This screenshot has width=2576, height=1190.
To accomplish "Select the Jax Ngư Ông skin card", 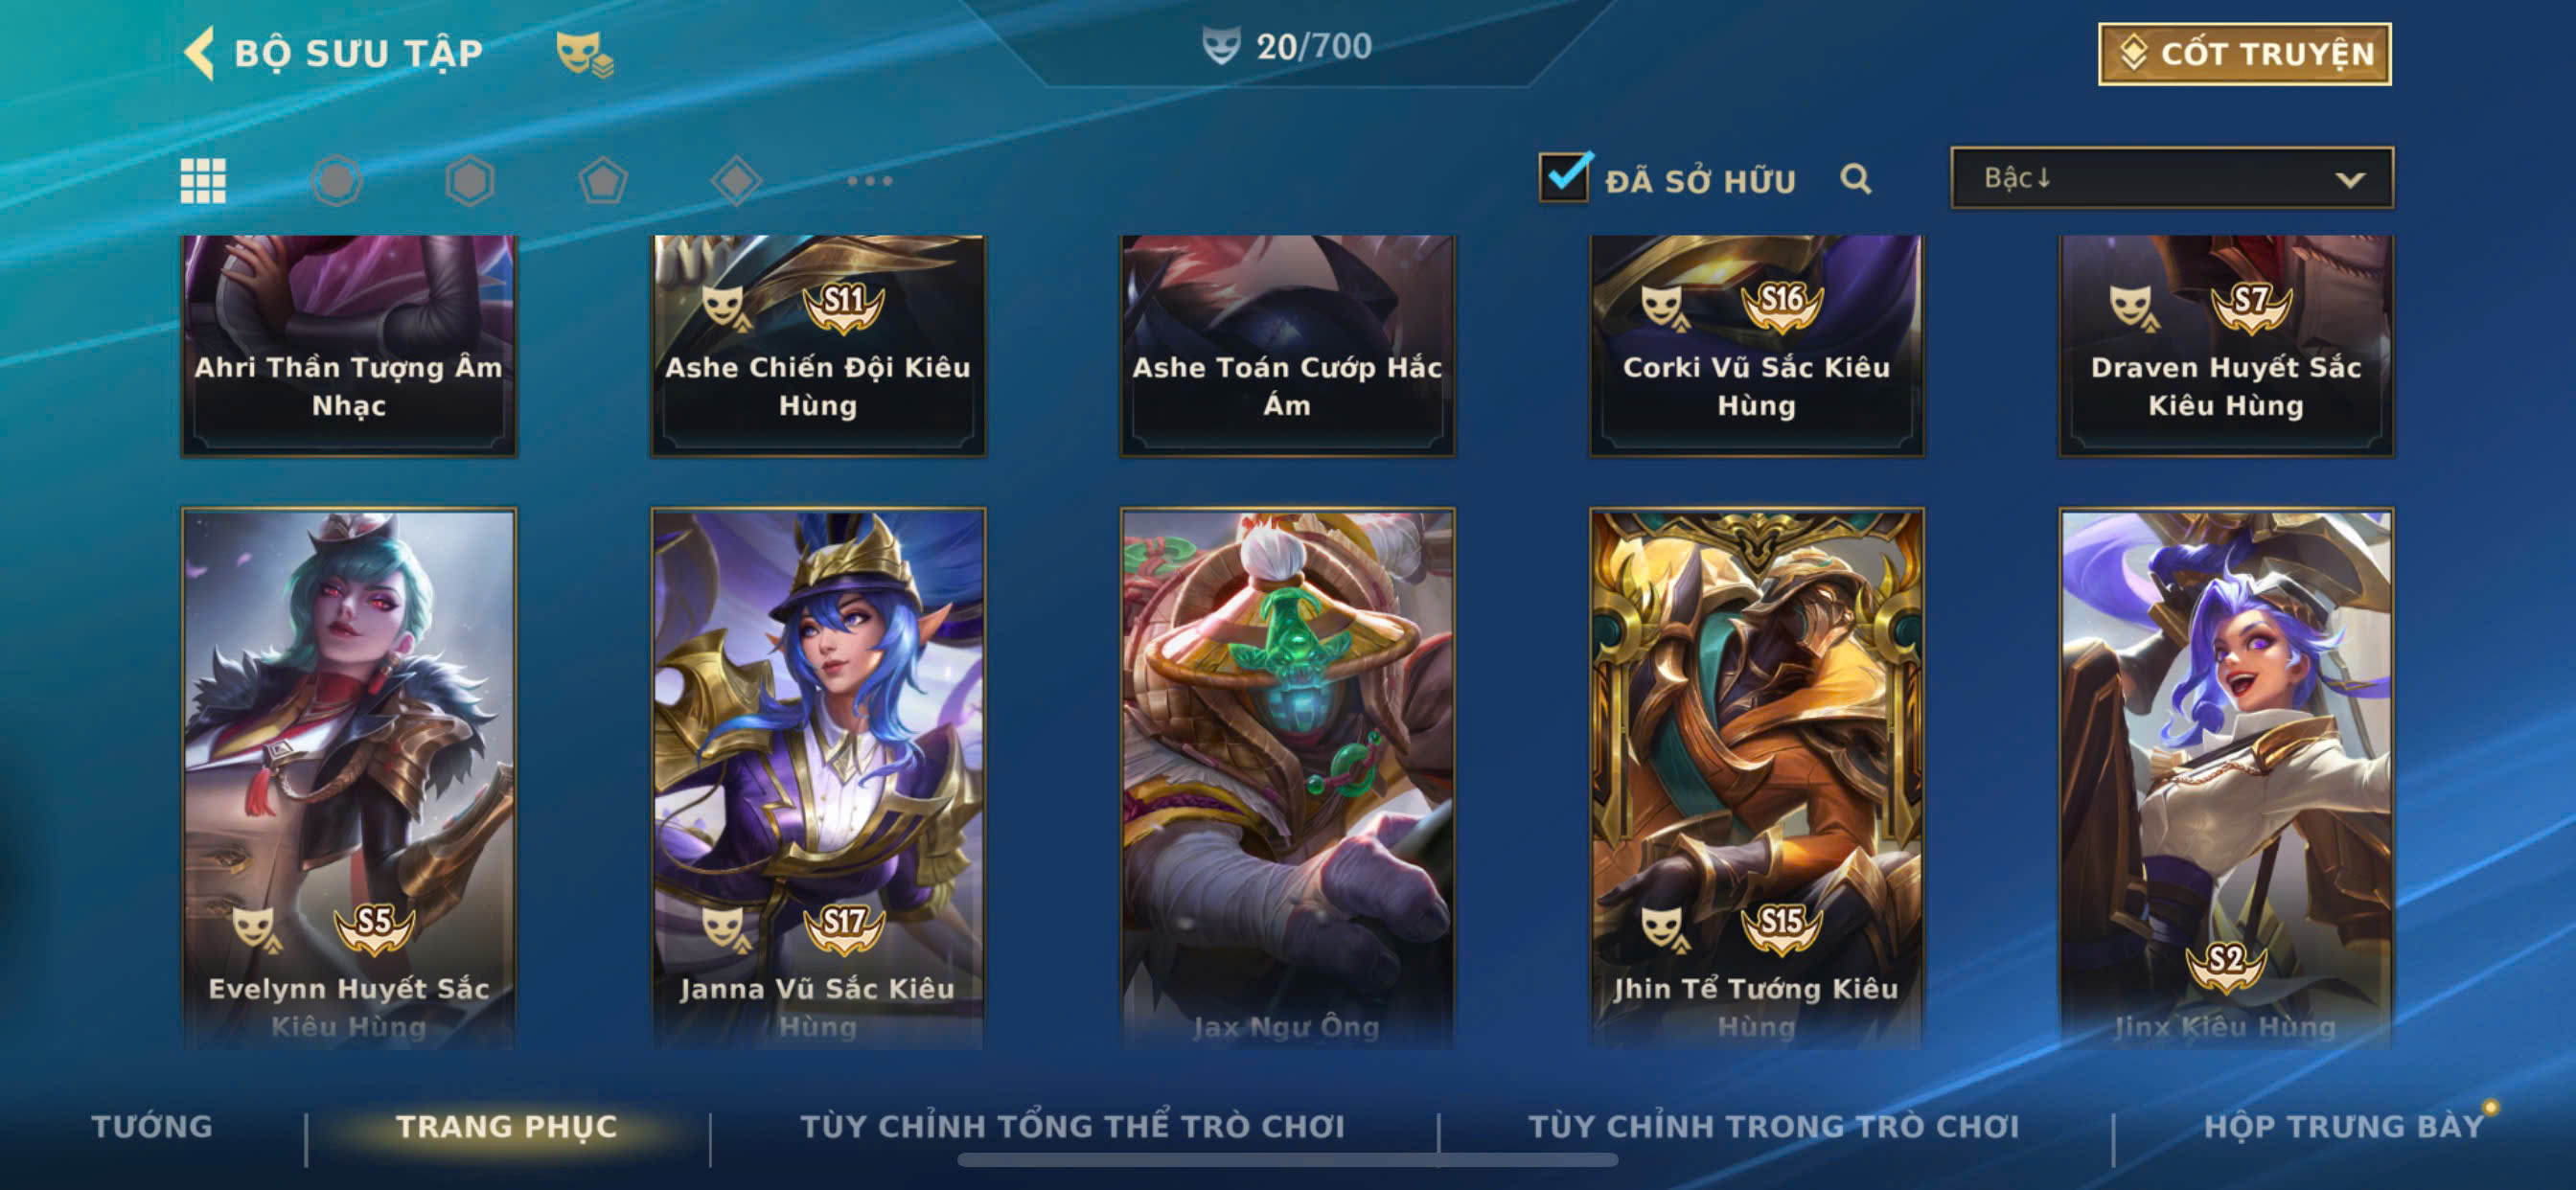I will 1287,778.
